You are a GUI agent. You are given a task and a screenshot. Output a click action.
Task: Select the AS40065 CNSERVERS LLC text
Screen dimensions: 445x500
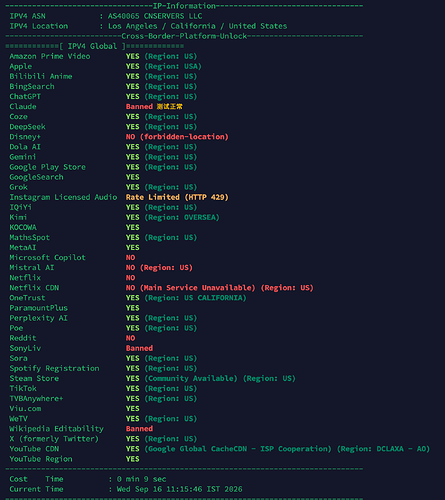coord(155,16)
